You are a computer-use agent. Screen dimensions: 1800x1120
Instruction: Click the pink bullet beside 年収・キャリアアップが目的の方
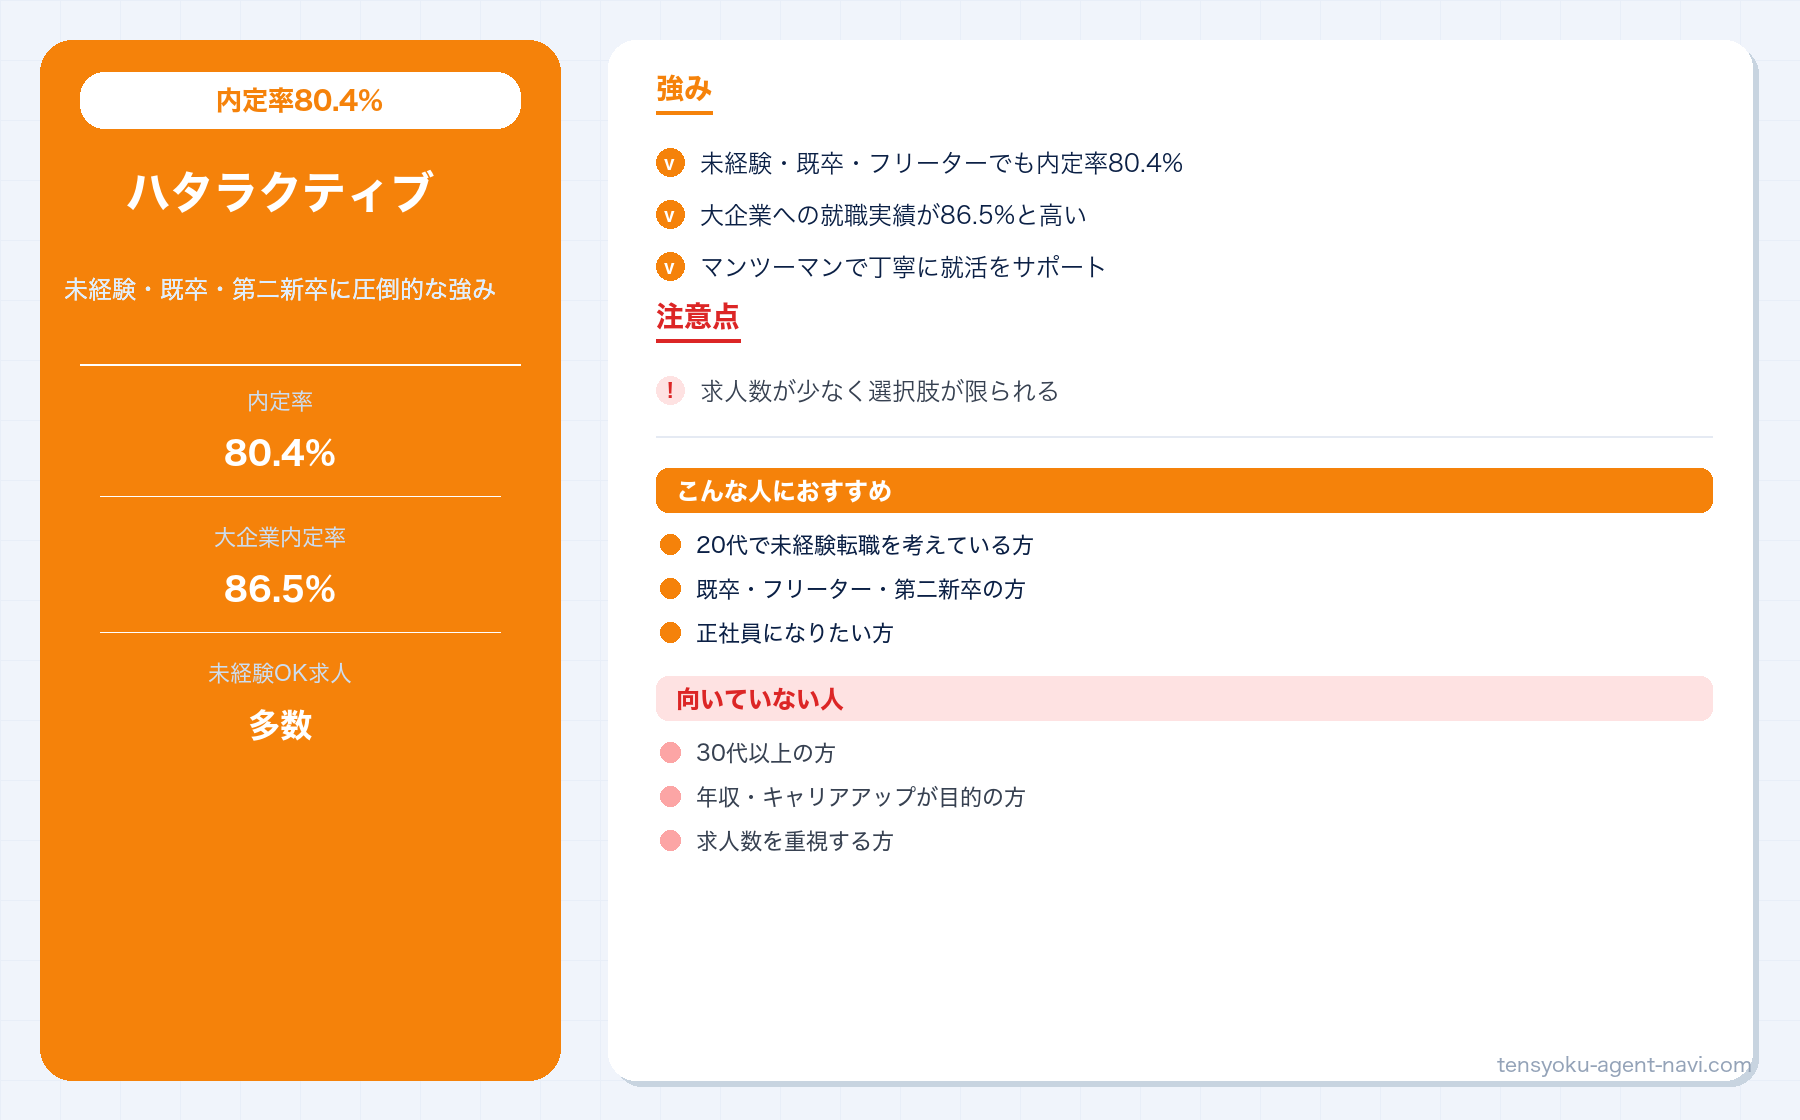pos(670,797)
